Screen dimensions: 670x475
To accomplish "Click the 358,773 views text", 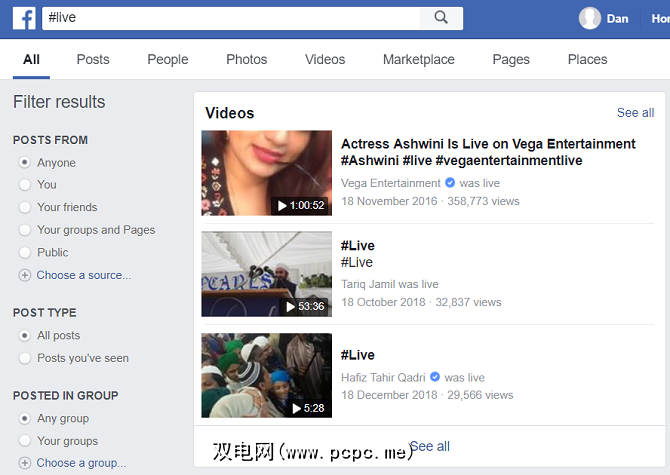I will [483, 201].
